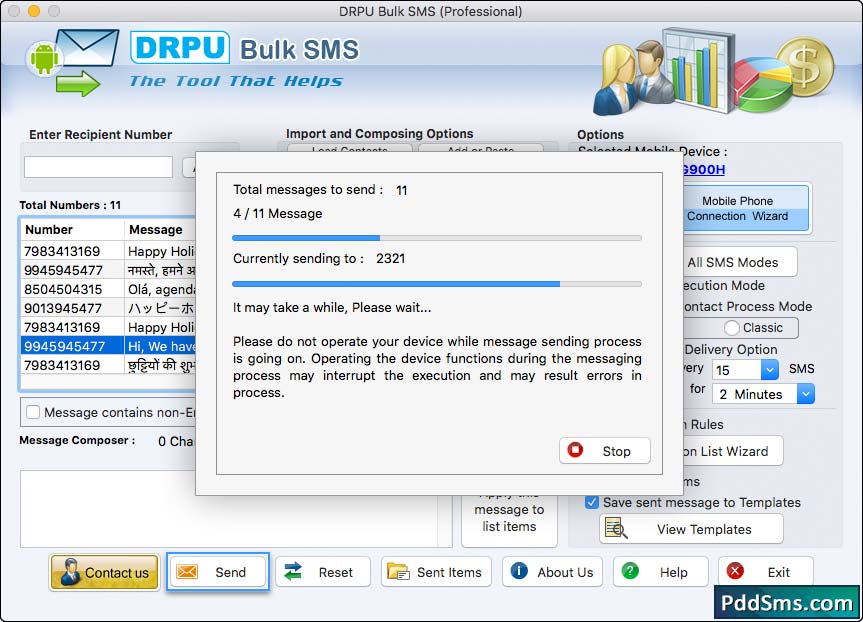Viewport: 863px width, 622px height.
Task: Open Mobile Phone Connection Wizard
Action: [746, 209]
